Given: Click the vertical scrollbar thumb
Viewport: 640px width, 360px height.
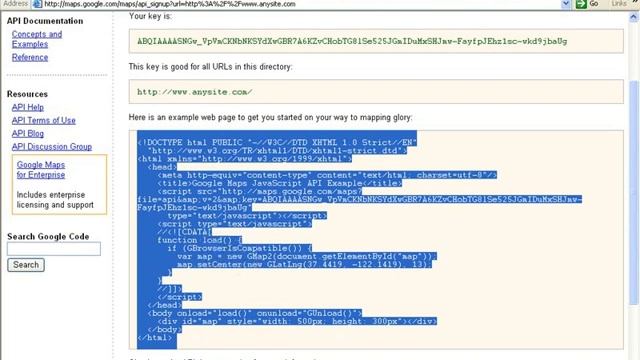Looking at the screenshot, I should 633,192.
